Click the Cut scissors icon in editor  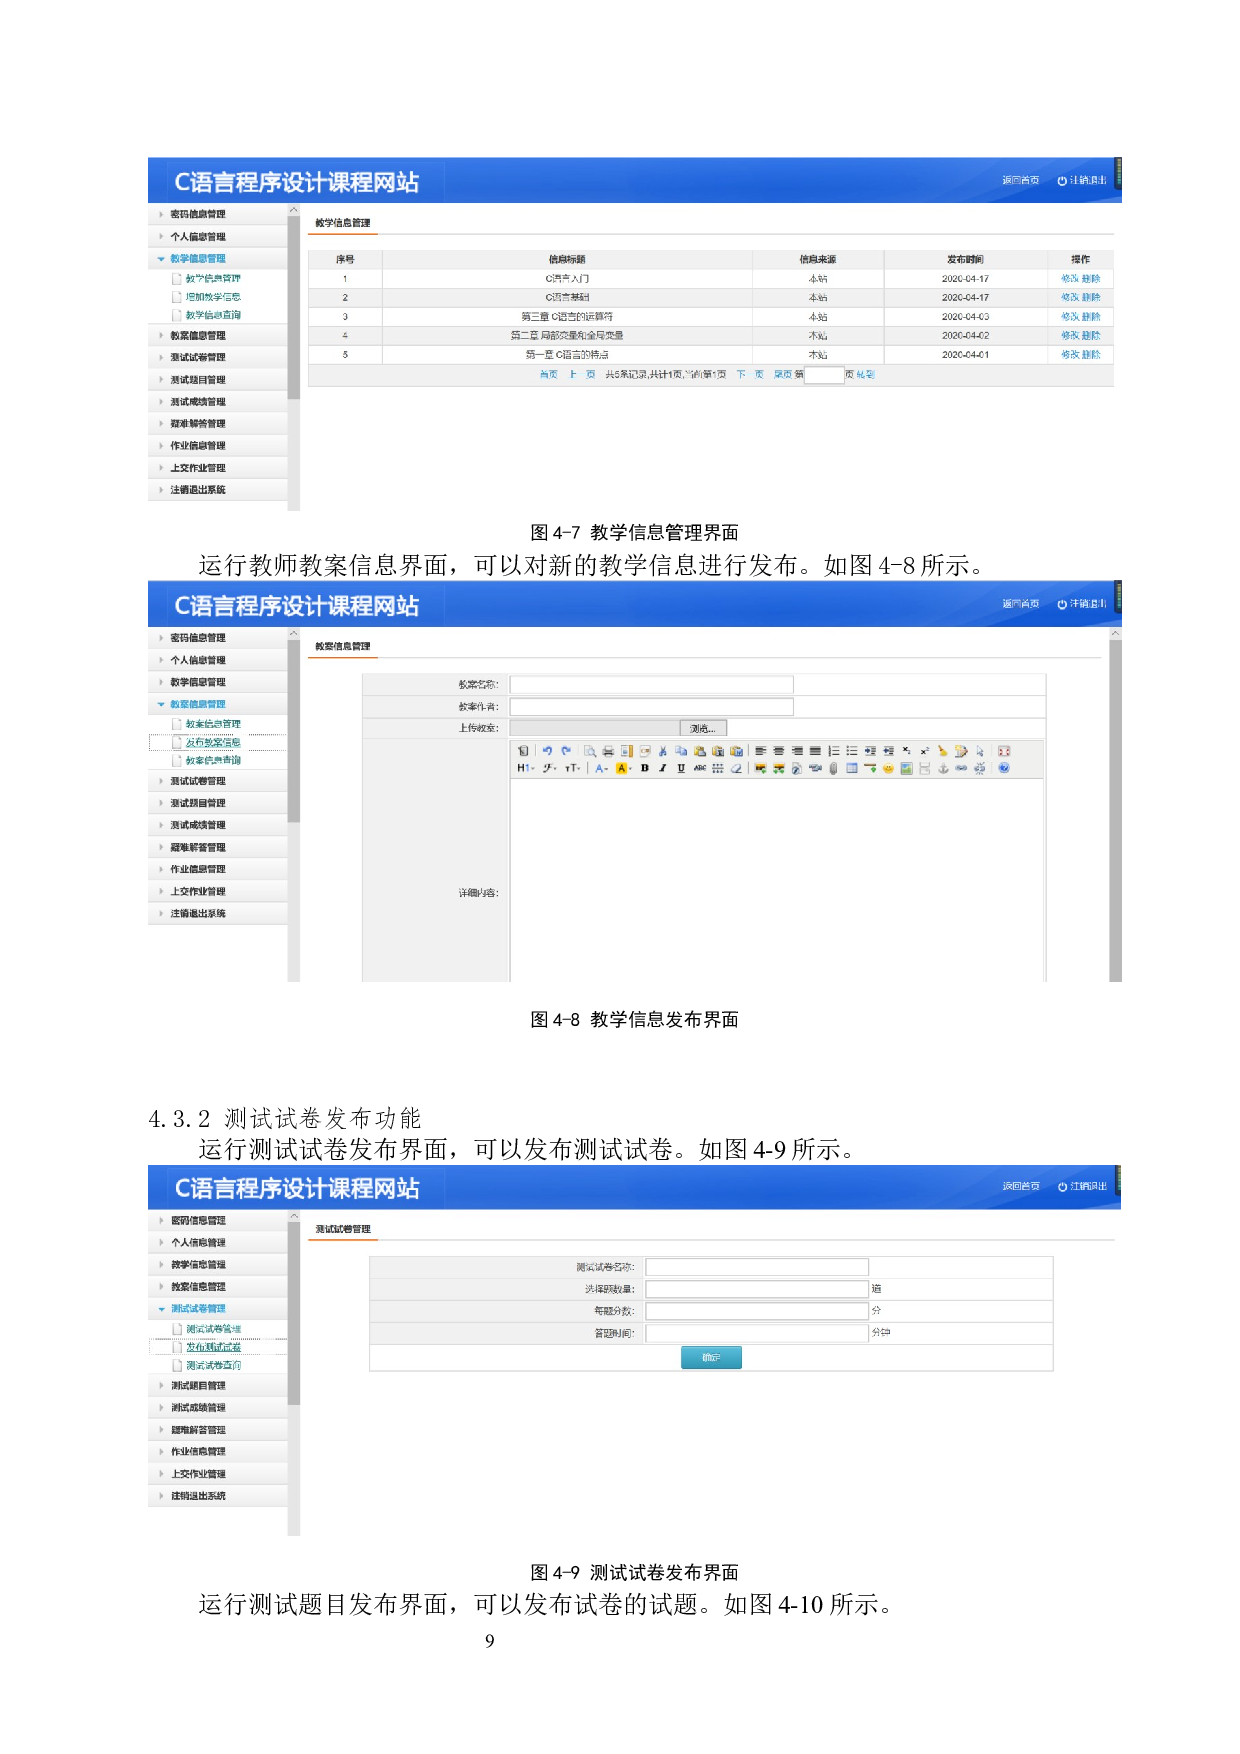(x=662, y=751)
